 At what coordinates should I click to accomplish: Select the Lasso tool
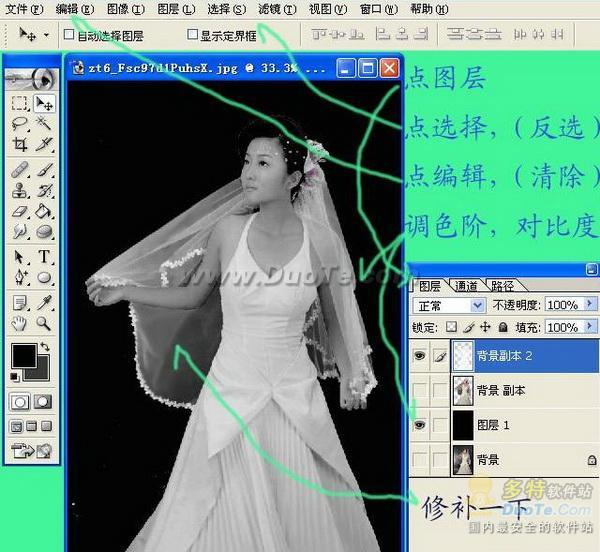(x=19, y=124)
